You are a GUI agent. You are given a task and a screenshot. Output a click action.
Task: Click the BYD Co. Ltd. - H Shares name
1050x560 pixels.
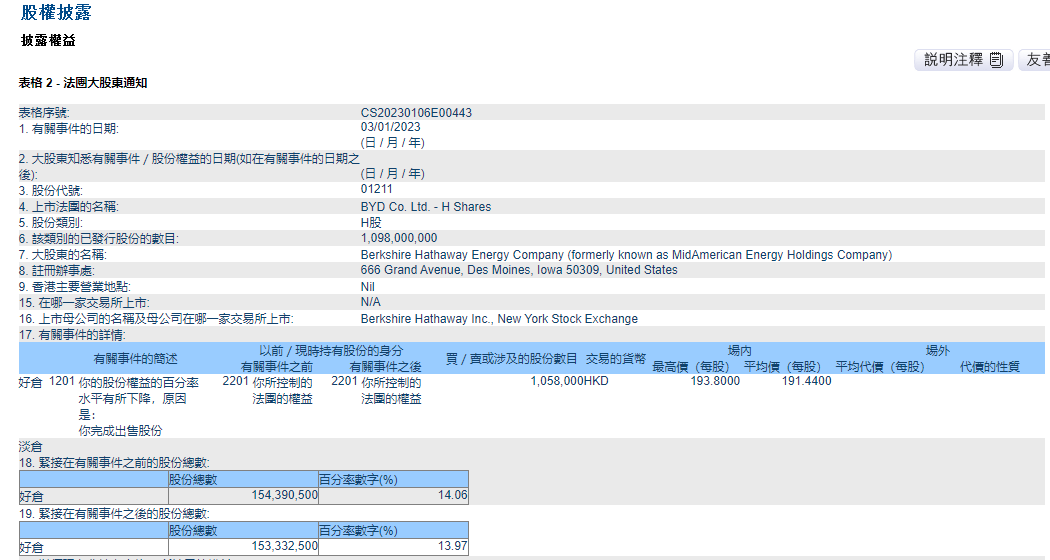425,207
